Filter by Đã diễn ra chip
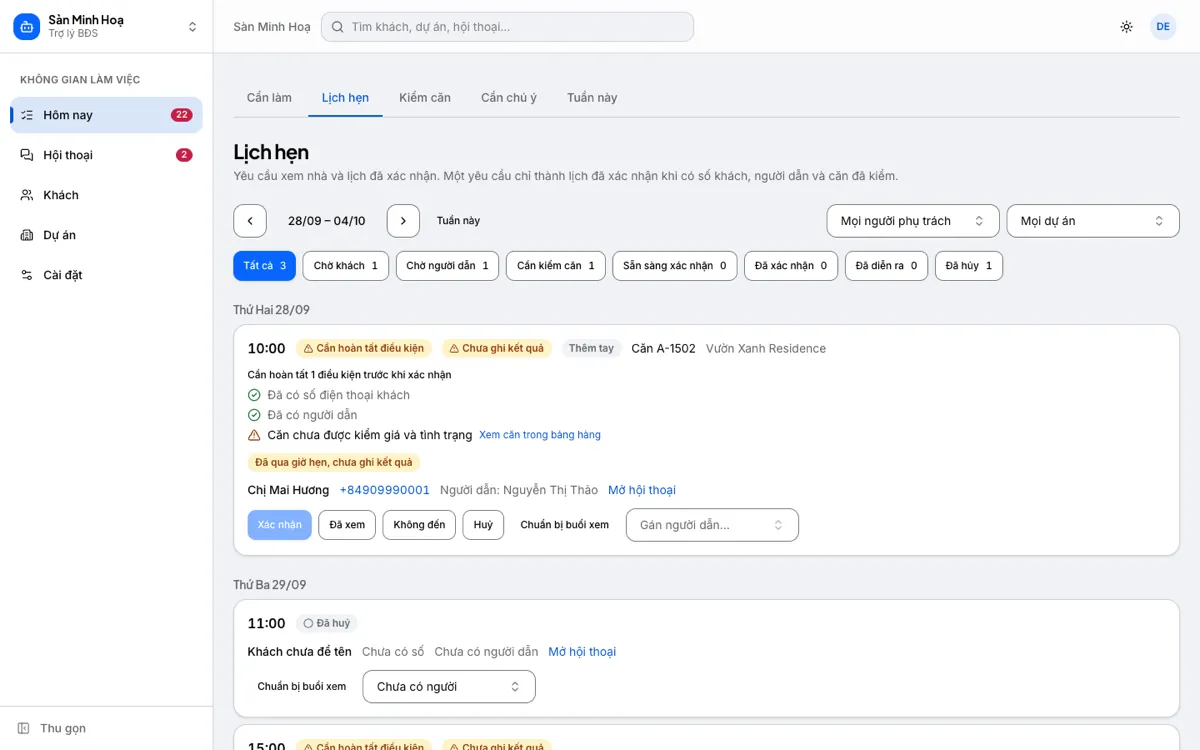The width and height of the screenshot is (1200, 750). tap(886, 266)
